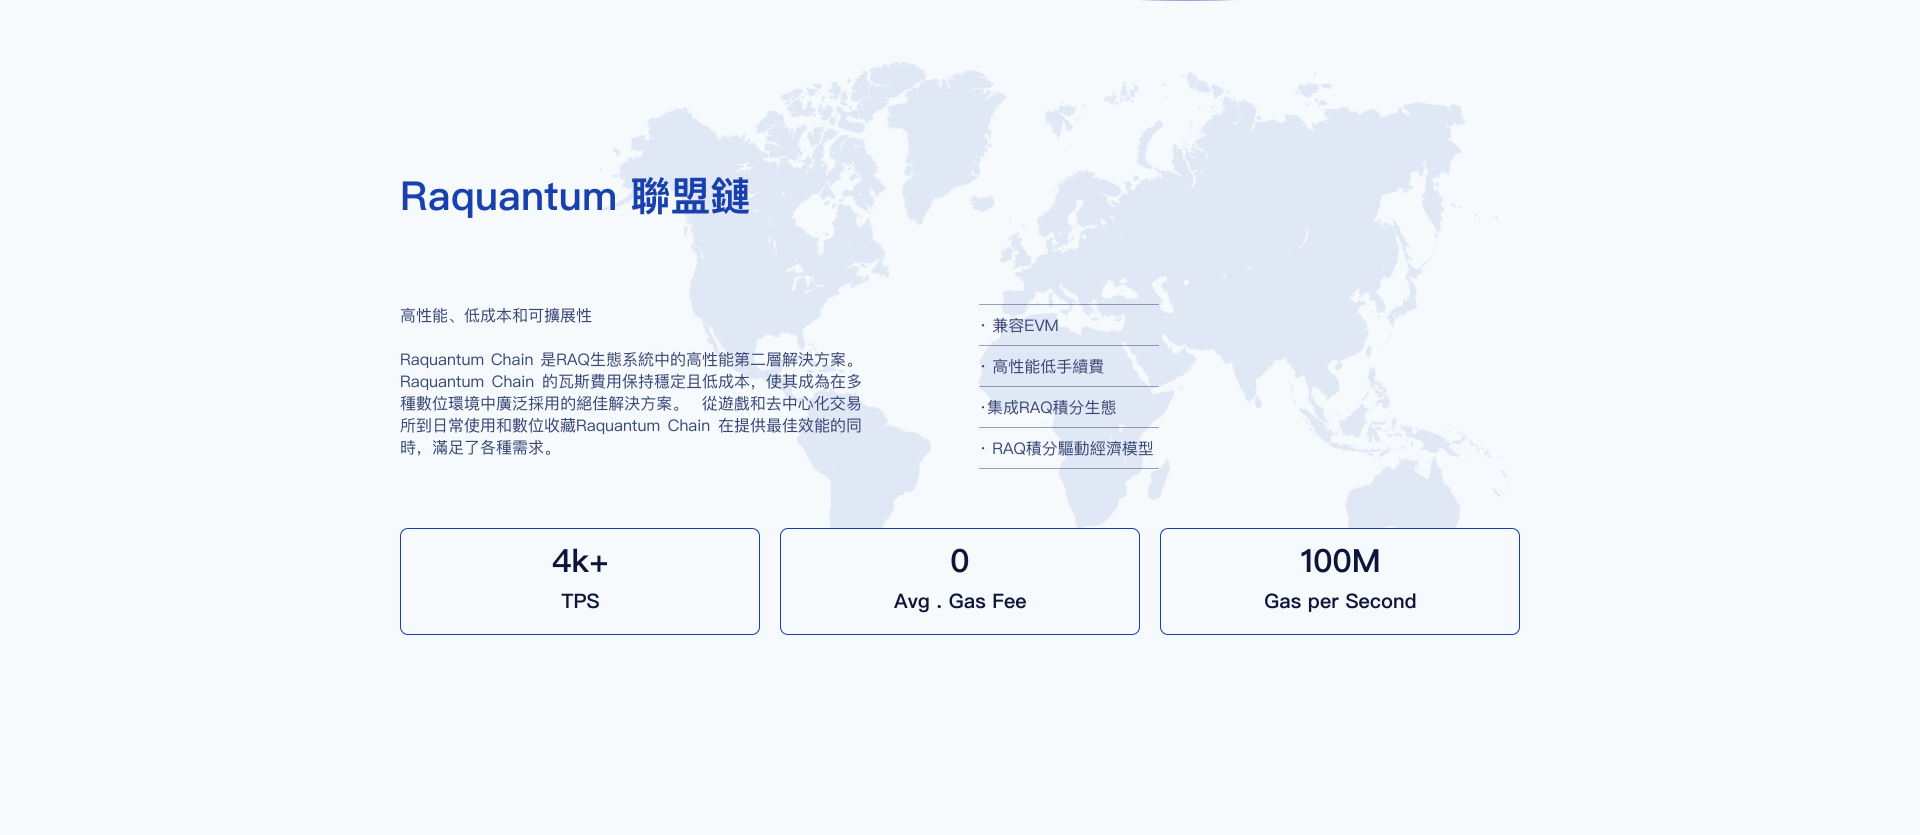Open the 4k+ TPS stat card
This screenshot has height=835, width=1920.
coord(580,581)
